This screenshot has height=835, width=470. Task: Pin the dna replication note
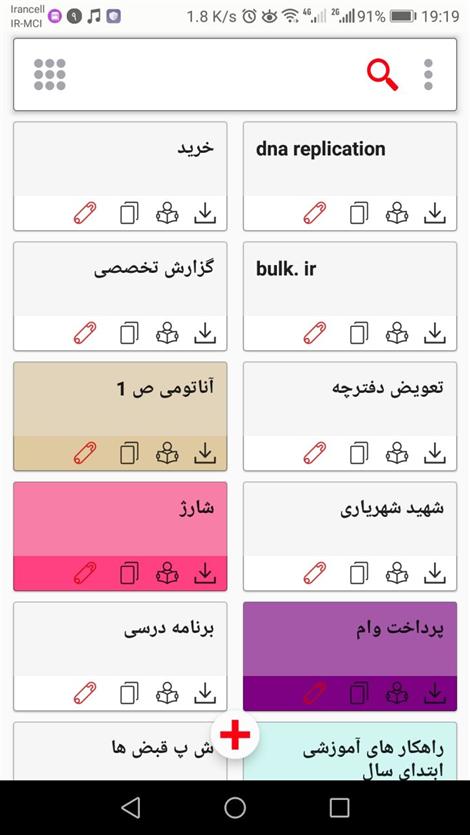[x=315, y=213]
